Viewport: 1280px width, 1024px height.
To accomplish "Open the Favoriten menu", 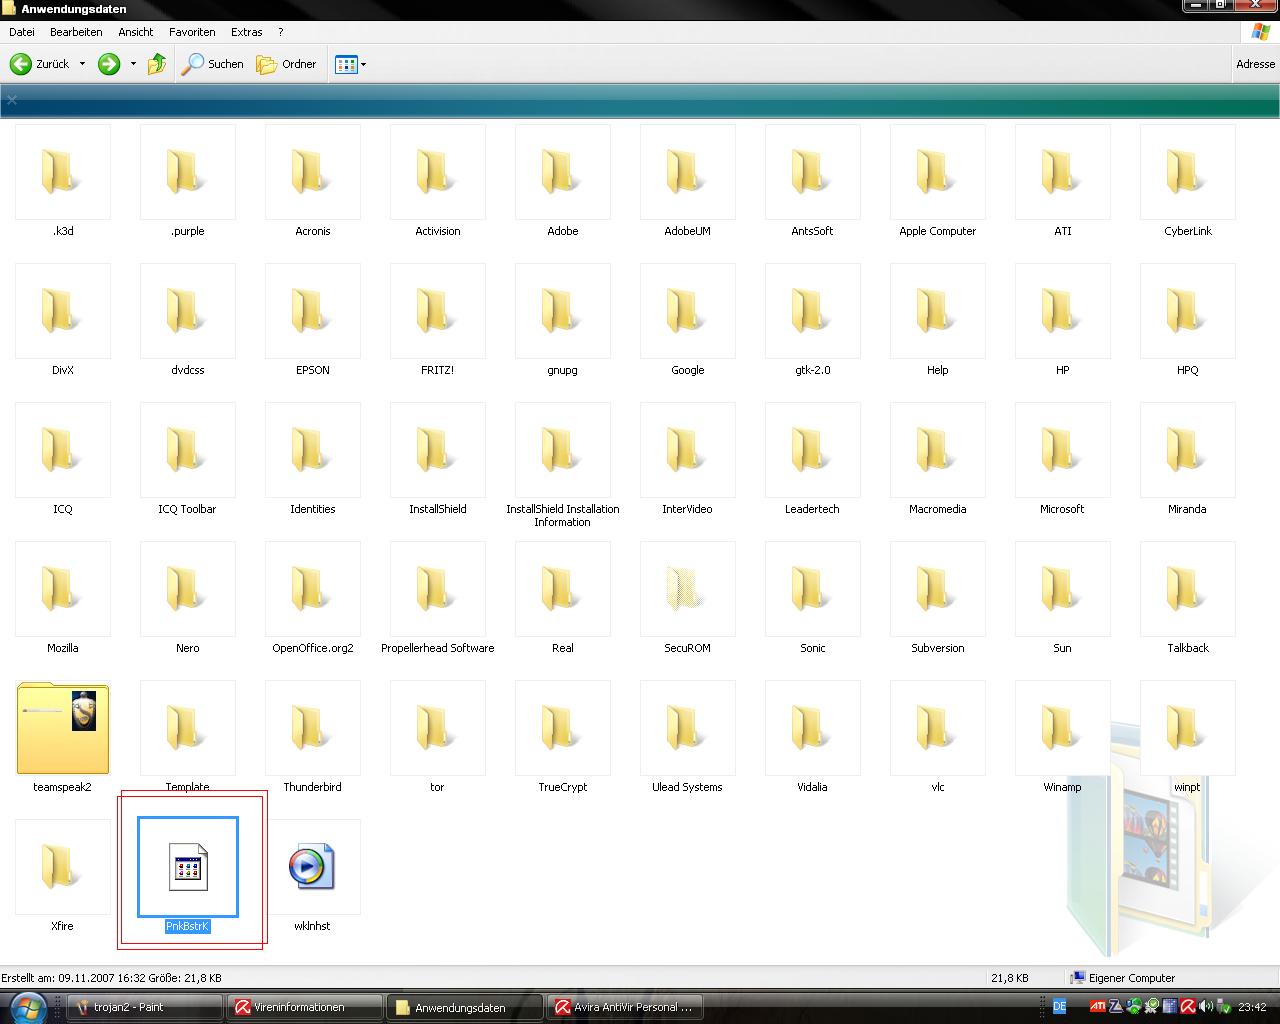I will coord(192,32).
